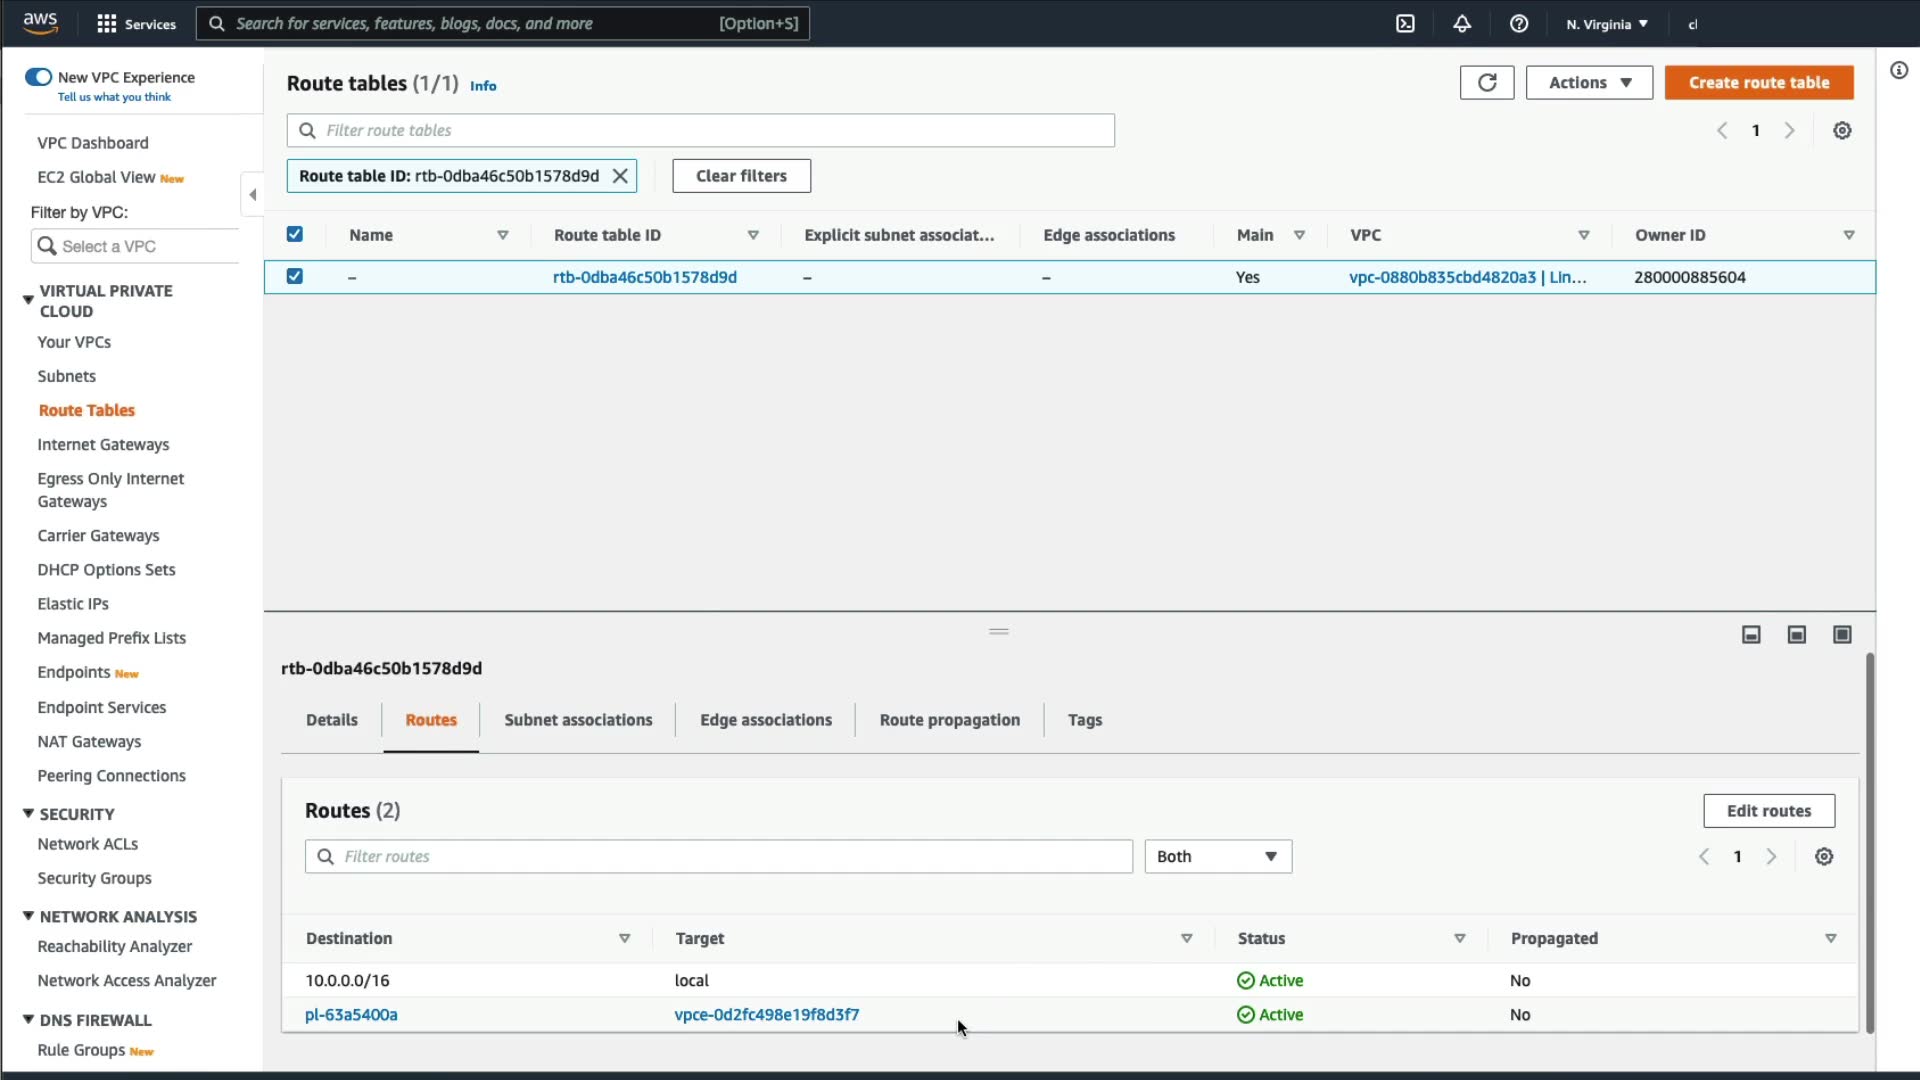Viewport: 1920px width, 1080px height.
Task: Open the Actions dropdown menu
Action: [1589, 83]
